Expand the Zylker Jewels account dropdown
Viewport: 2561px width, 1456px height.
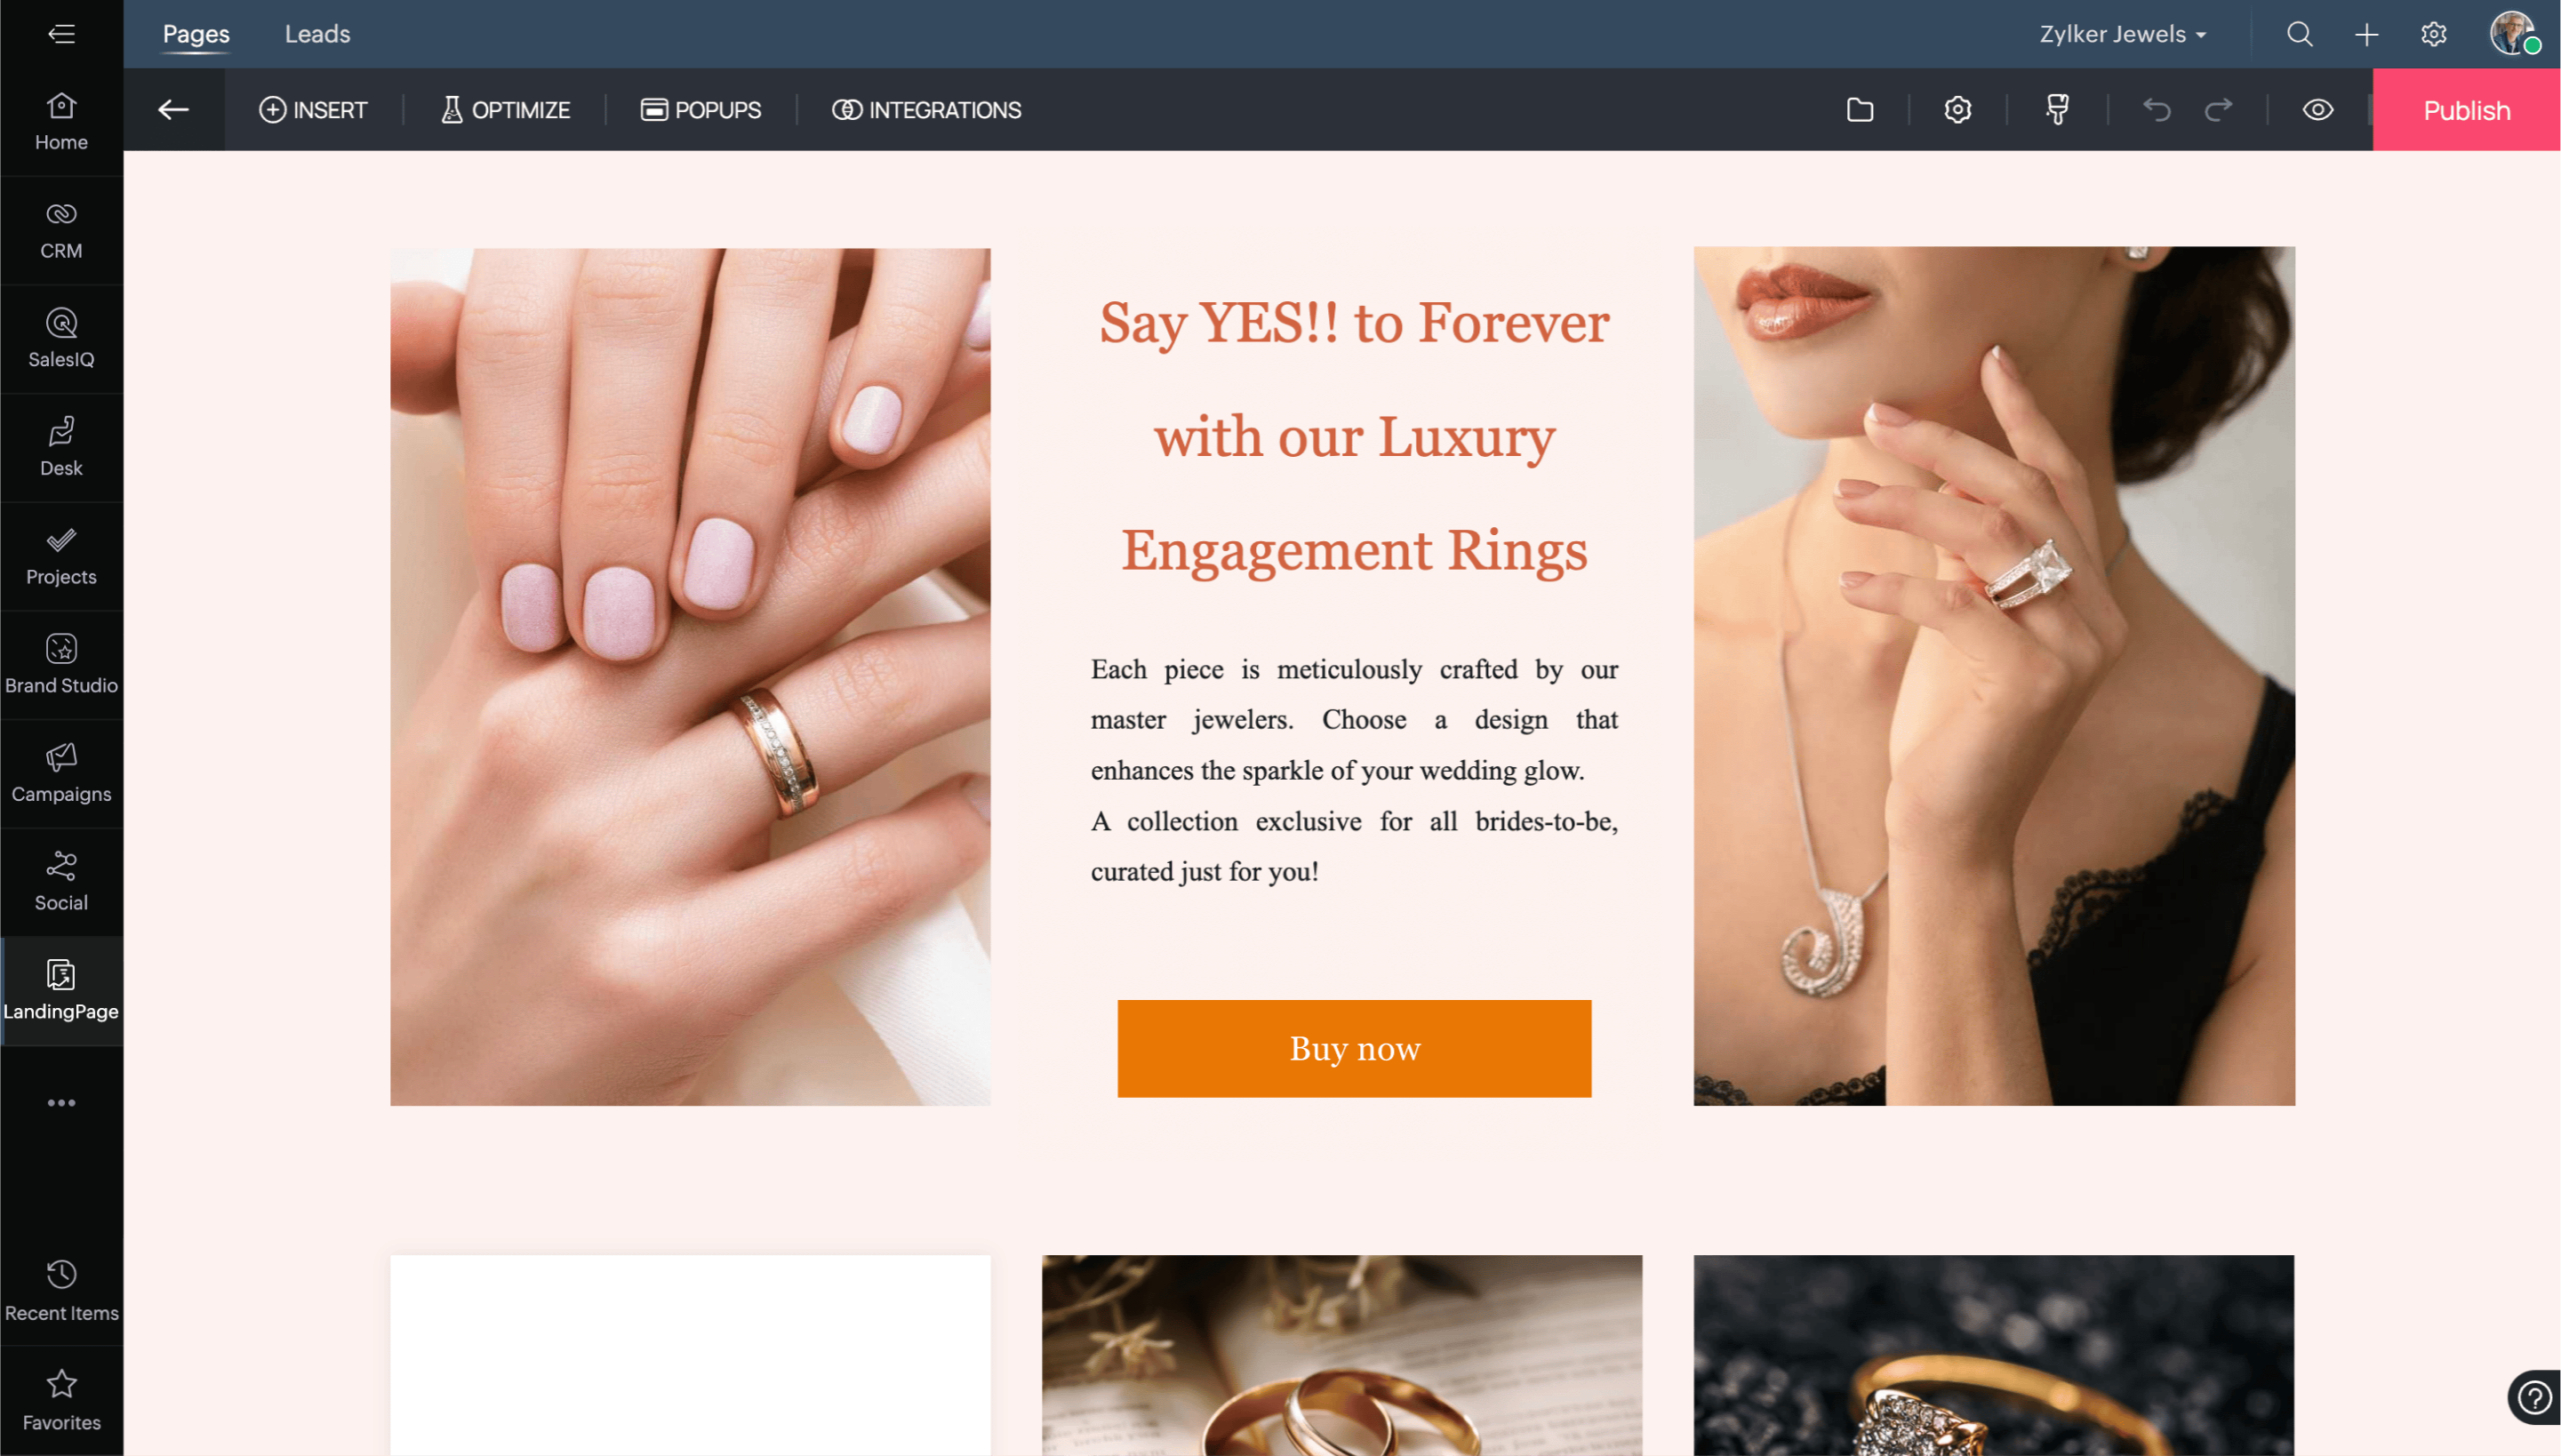point(2122,34)
